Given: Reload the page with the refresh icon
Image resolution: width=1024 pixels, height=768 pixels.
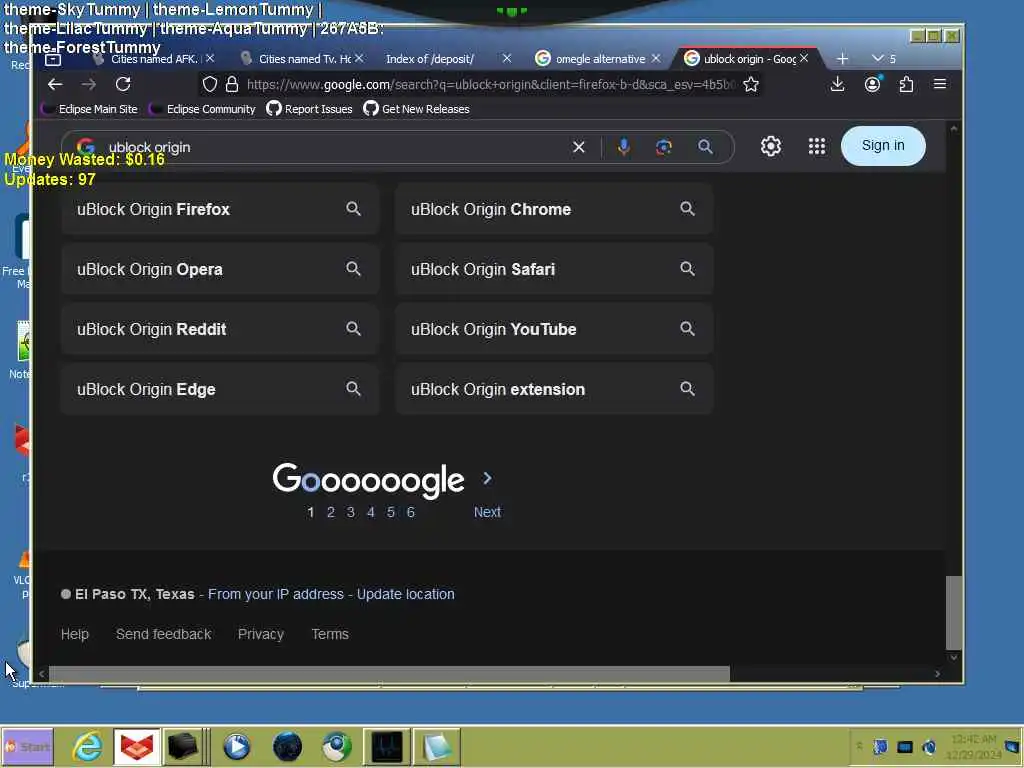Looking at the screenshot, I should [x=123, y=84].
